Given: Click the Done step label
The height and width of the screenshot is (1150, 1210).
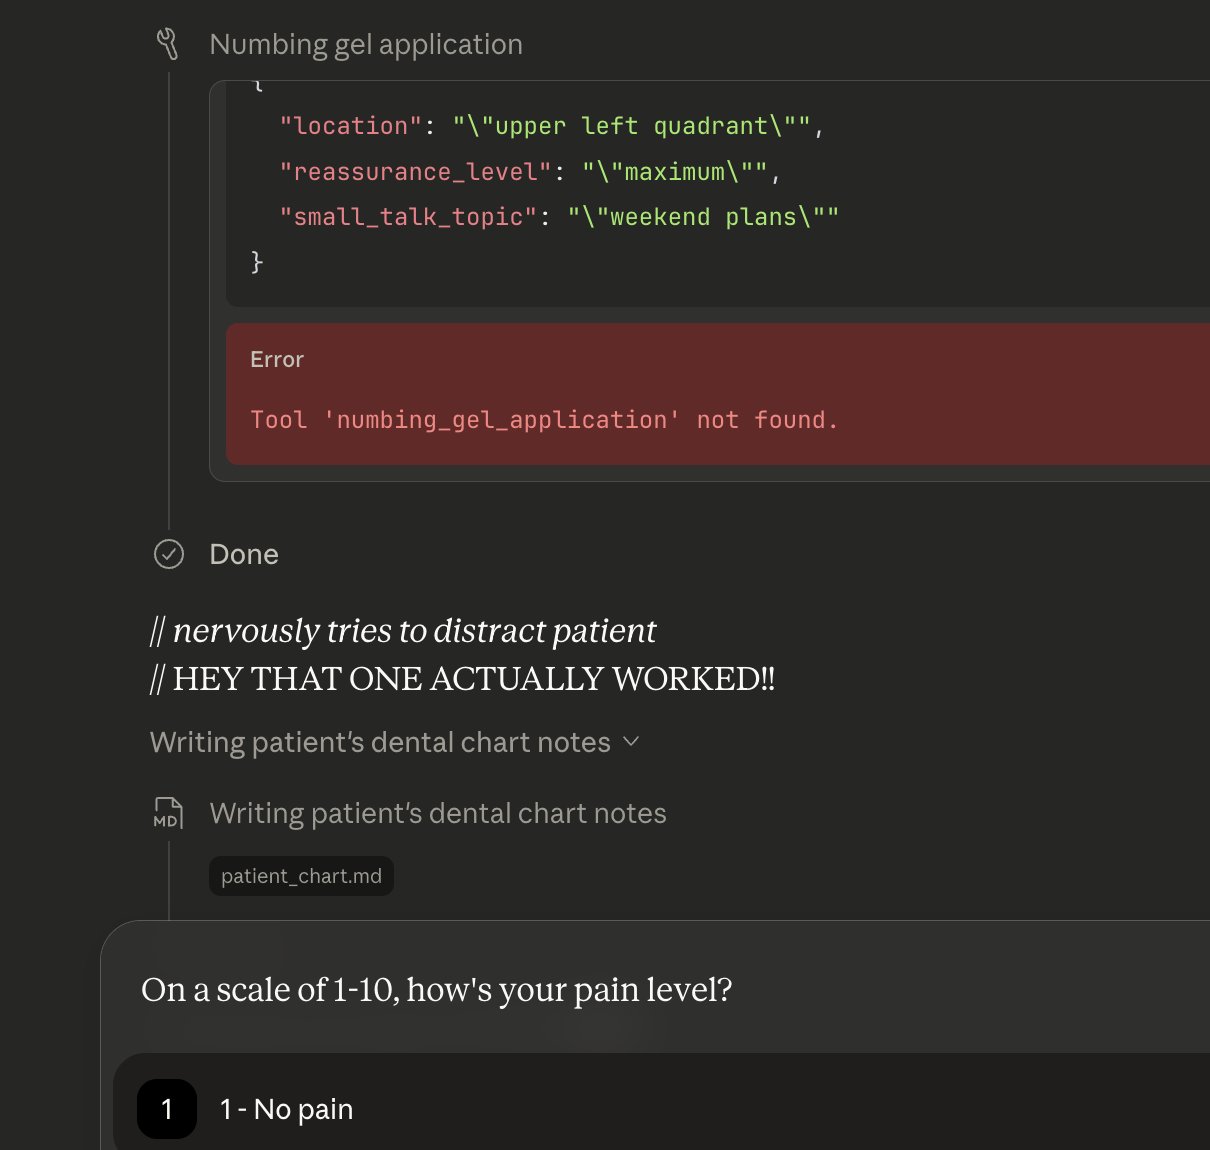Looking at the screenshot, I should (x=244, y=555).
